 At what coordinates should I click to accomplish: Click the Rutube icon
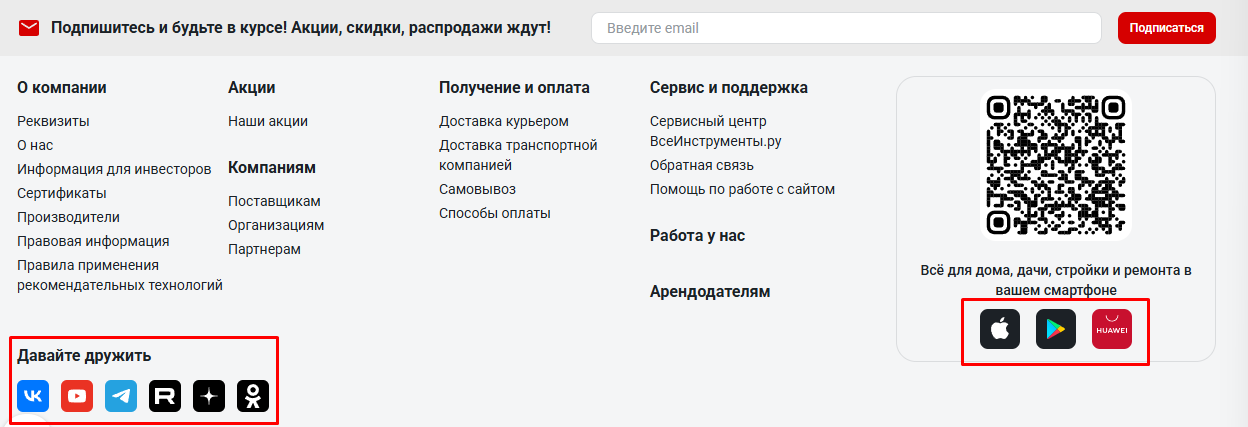[x=165, y=396]
